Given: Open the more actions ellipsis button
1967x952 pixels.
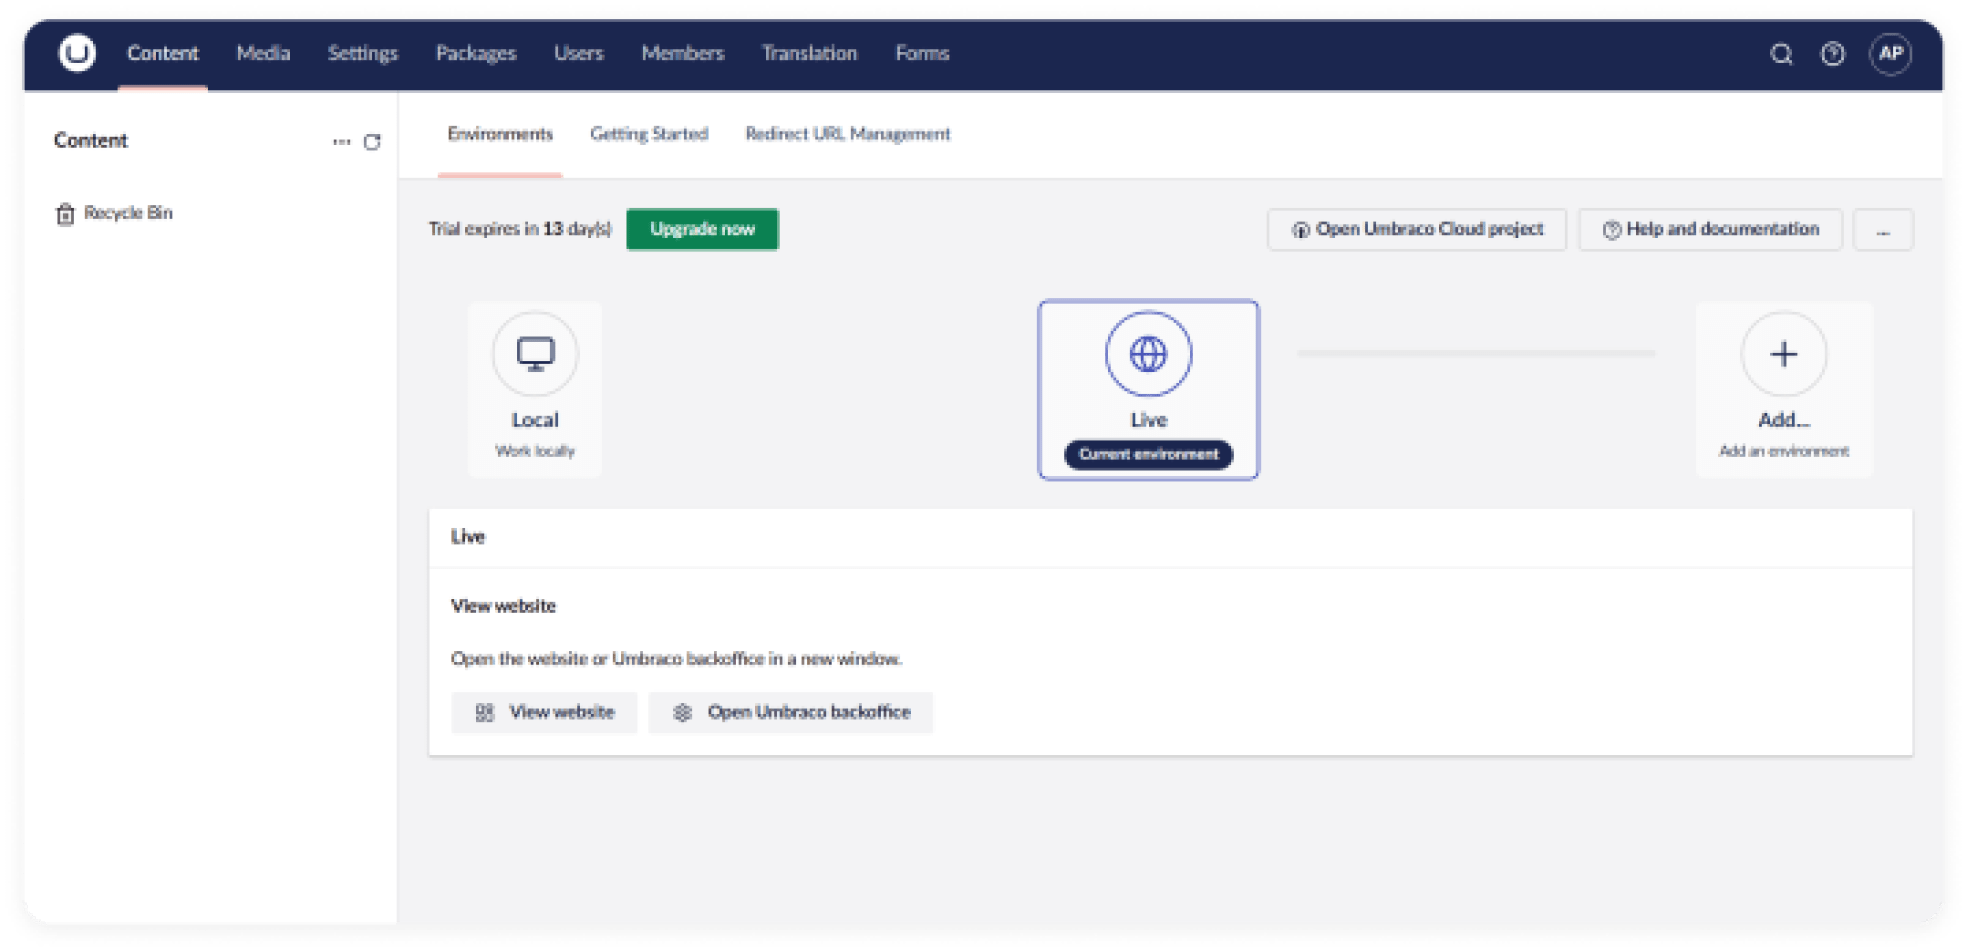Looking at the screenshot, I should click(1883, 230).
